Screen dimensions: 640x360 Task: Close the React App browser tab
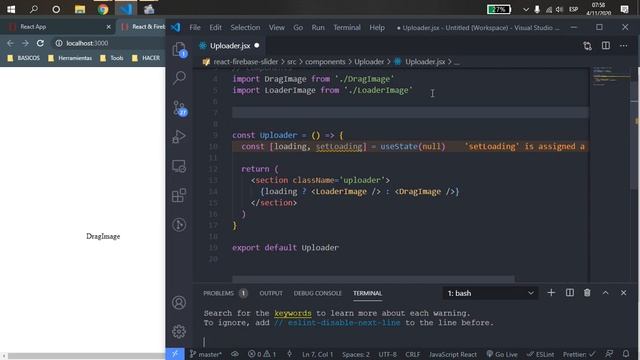(x=108, y=27)
